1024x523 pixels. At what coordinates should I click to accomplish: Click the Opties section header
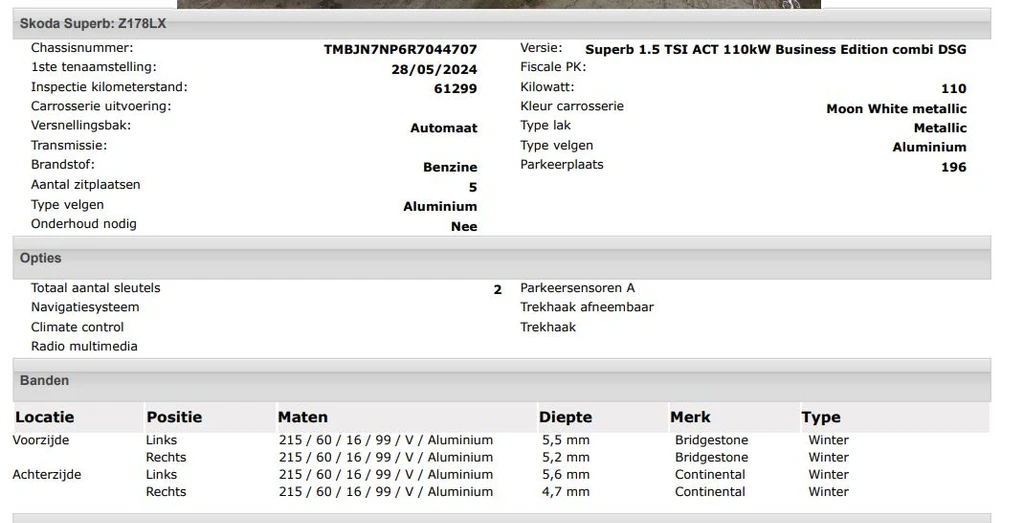click(502, 258)
